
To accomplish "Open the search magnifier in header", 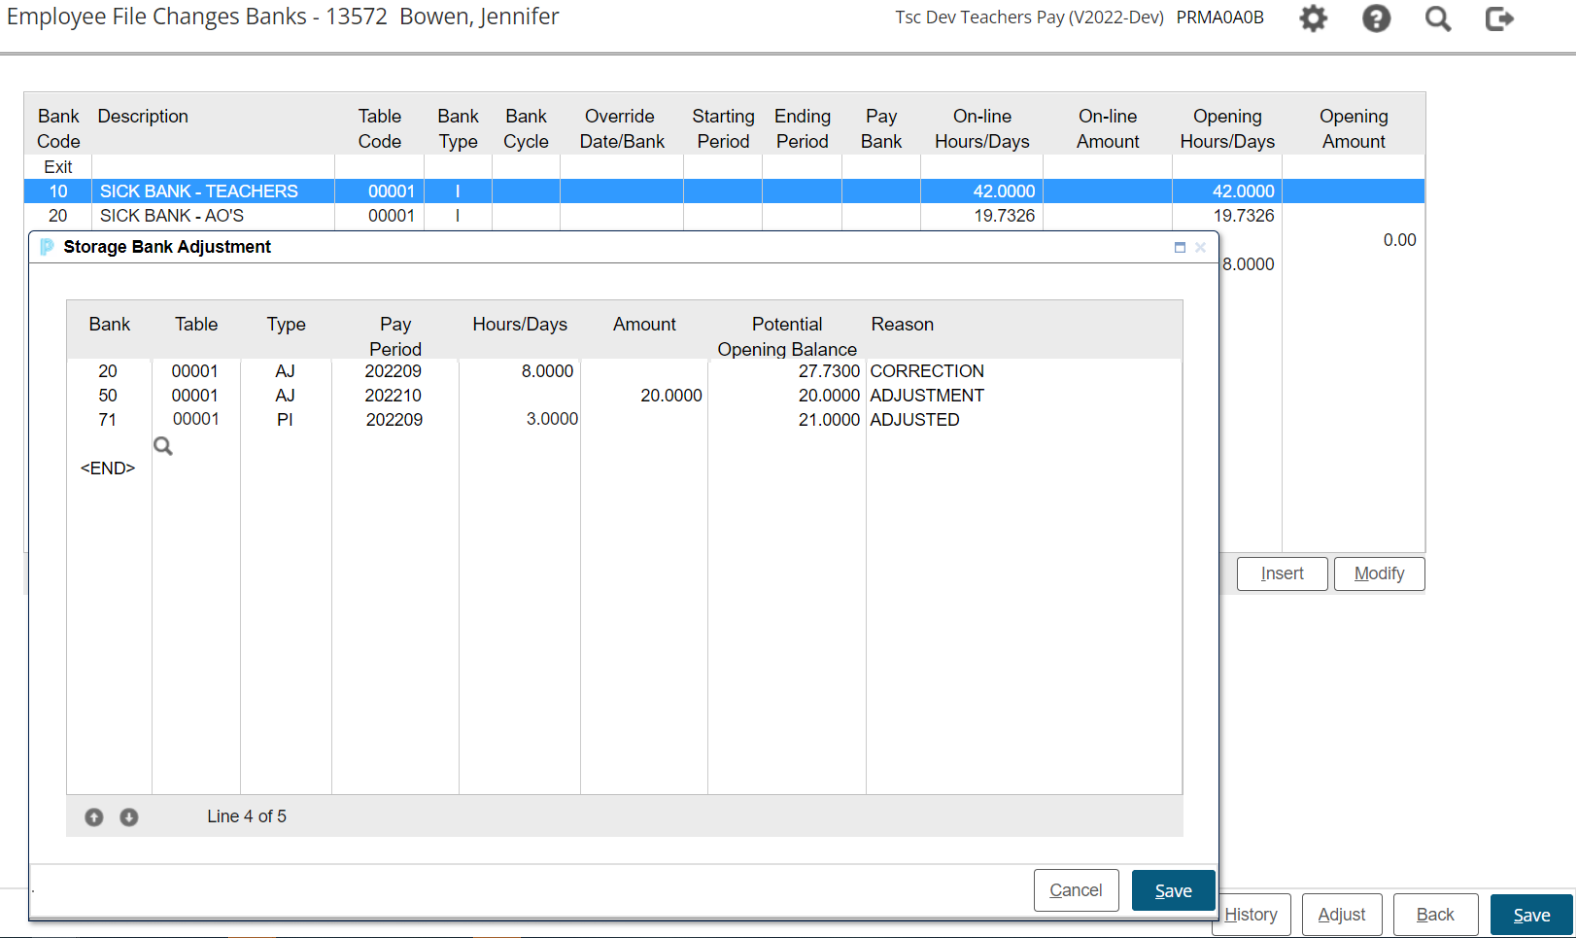I will [1438, 18].
